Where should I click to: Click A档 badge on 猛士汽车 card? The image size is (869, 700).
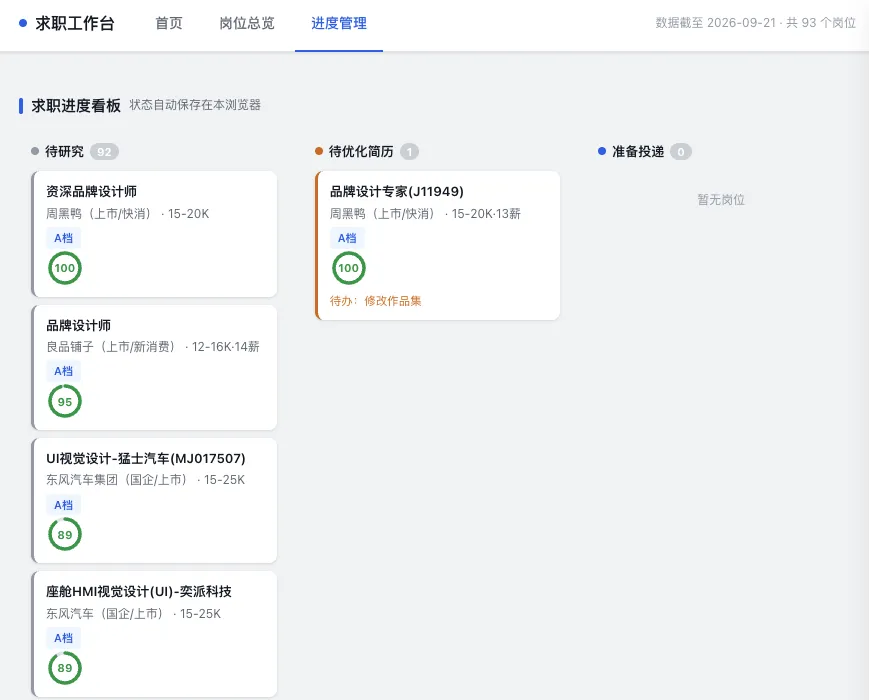pos(64,505)
